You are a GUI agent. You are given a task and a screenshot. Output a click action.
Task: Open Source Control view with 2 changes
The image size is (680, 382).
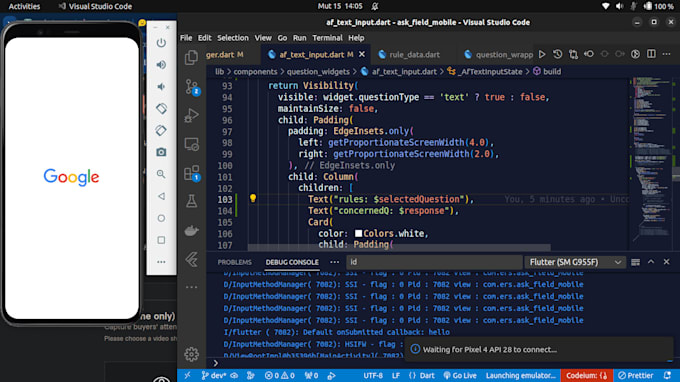[x=191, y=87]
